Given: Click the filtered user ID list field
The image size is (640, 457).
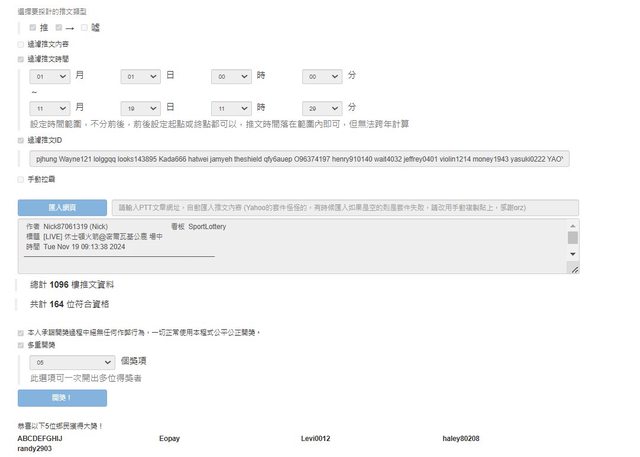Looking at the screenshot, I should [x=300, y=159].
